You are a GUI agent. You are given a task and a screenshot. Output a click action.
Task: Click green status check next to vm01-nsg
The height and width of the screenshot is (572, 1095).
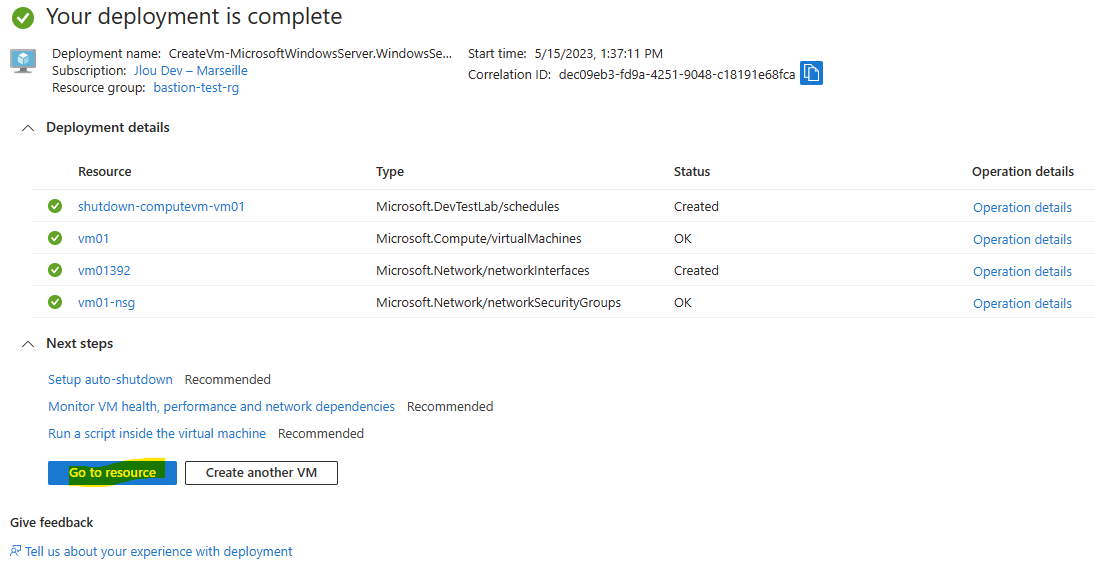[54, 302]
